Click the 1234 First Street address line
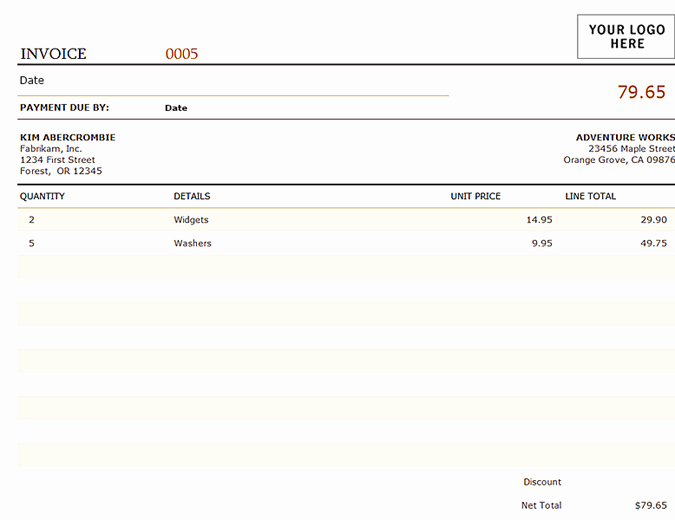 coord(57,160)
